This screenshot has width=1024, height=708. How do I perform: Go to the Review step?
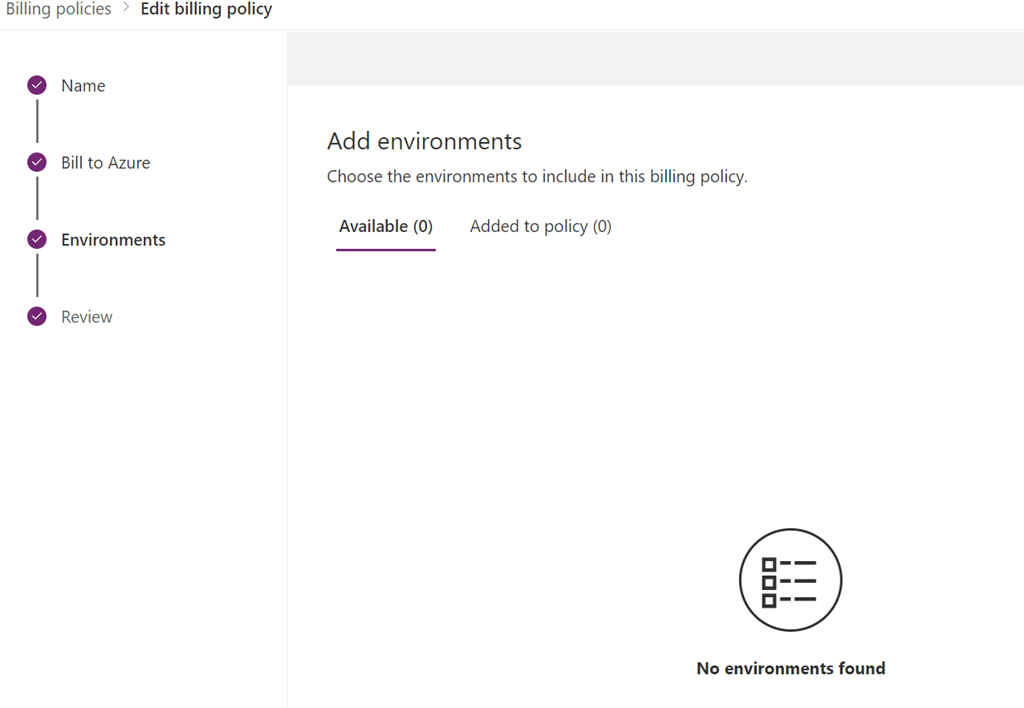tap(87, 317)
